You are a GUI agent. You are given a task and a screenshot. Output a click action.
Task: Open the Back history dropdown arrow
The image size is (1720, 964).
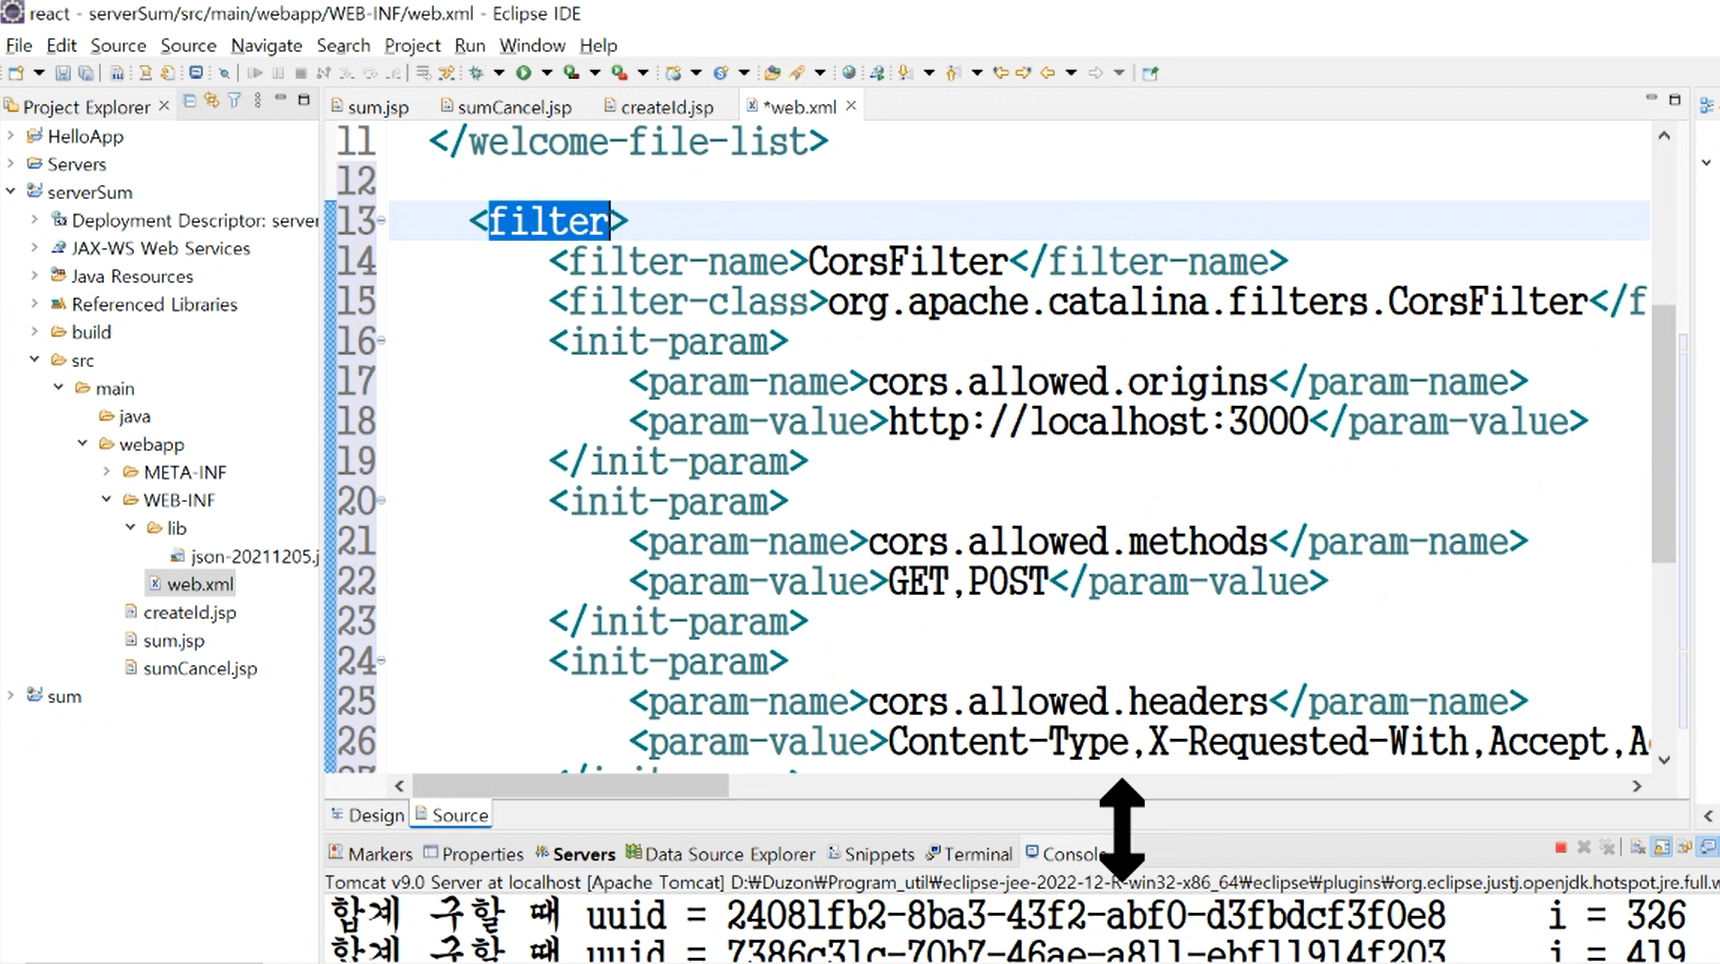click(1071, 73)
